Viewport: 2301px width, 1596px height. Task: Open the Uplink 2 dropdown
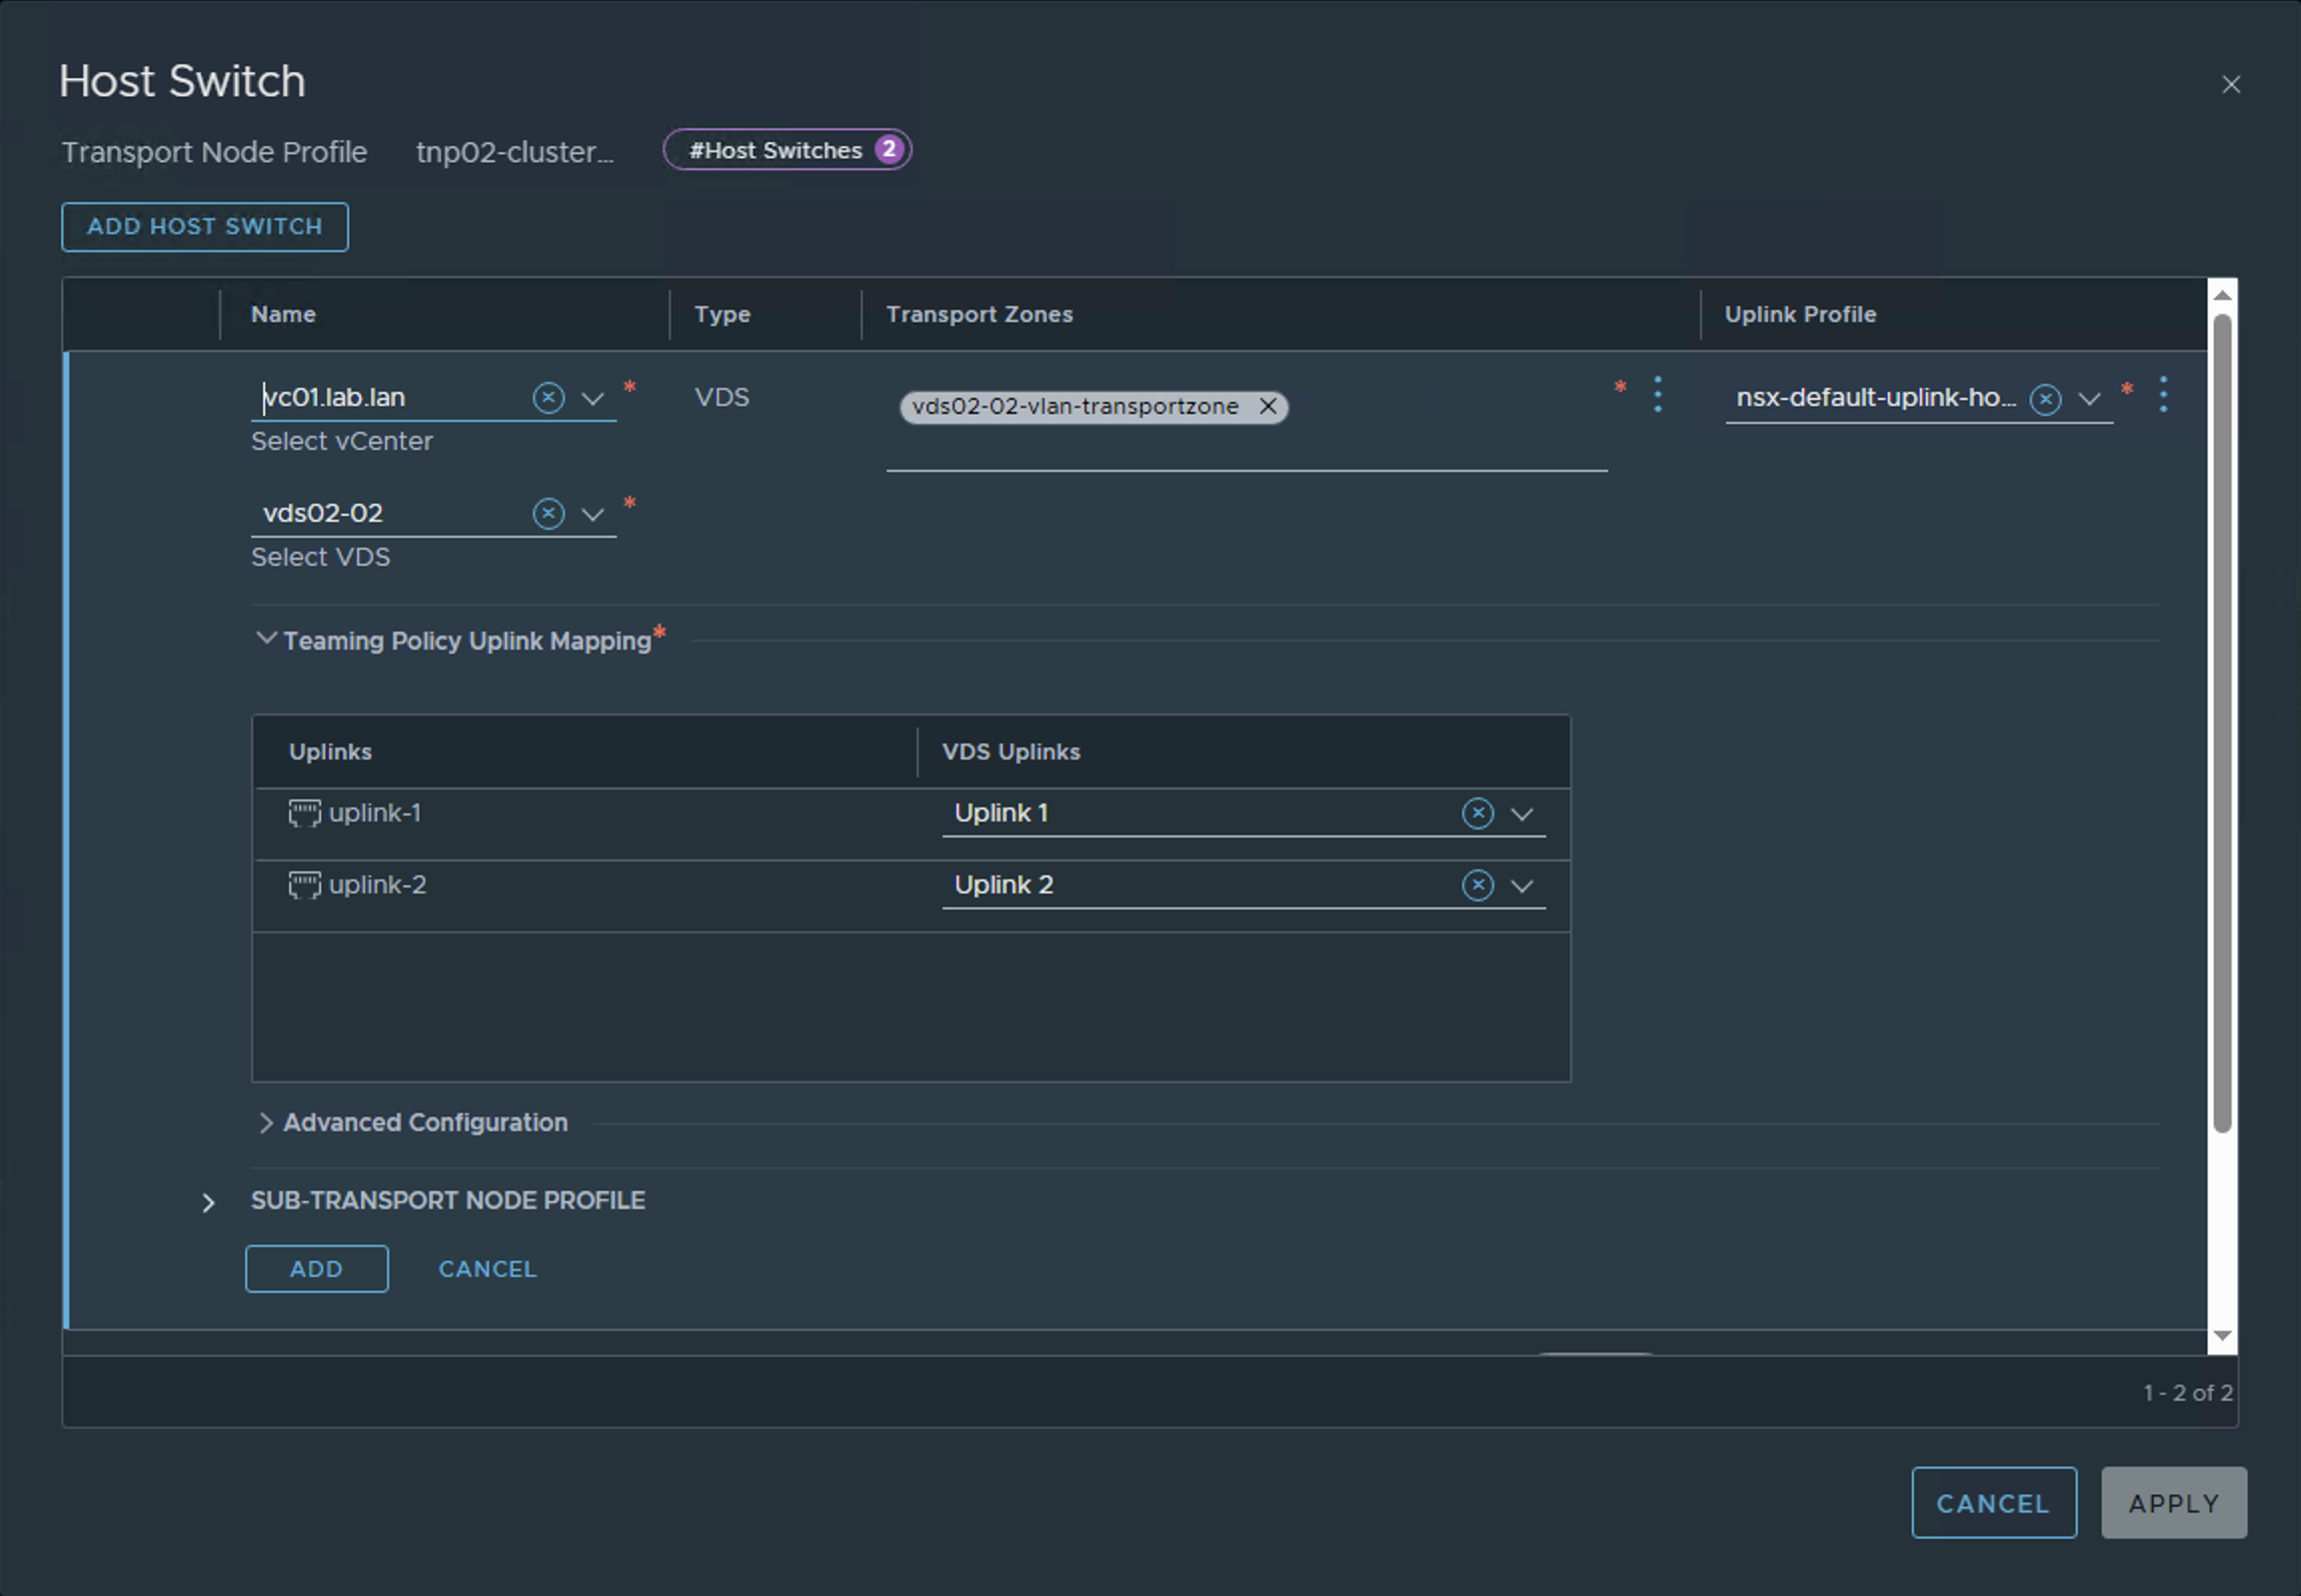[1522, 885]
